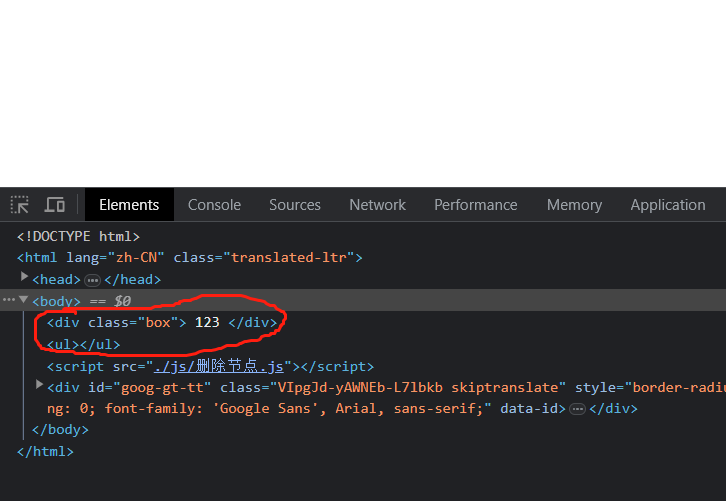The width and height of the screenshot is (726, 501).
Task: Activate the inspect element picker icon
Action: (19, 205)
